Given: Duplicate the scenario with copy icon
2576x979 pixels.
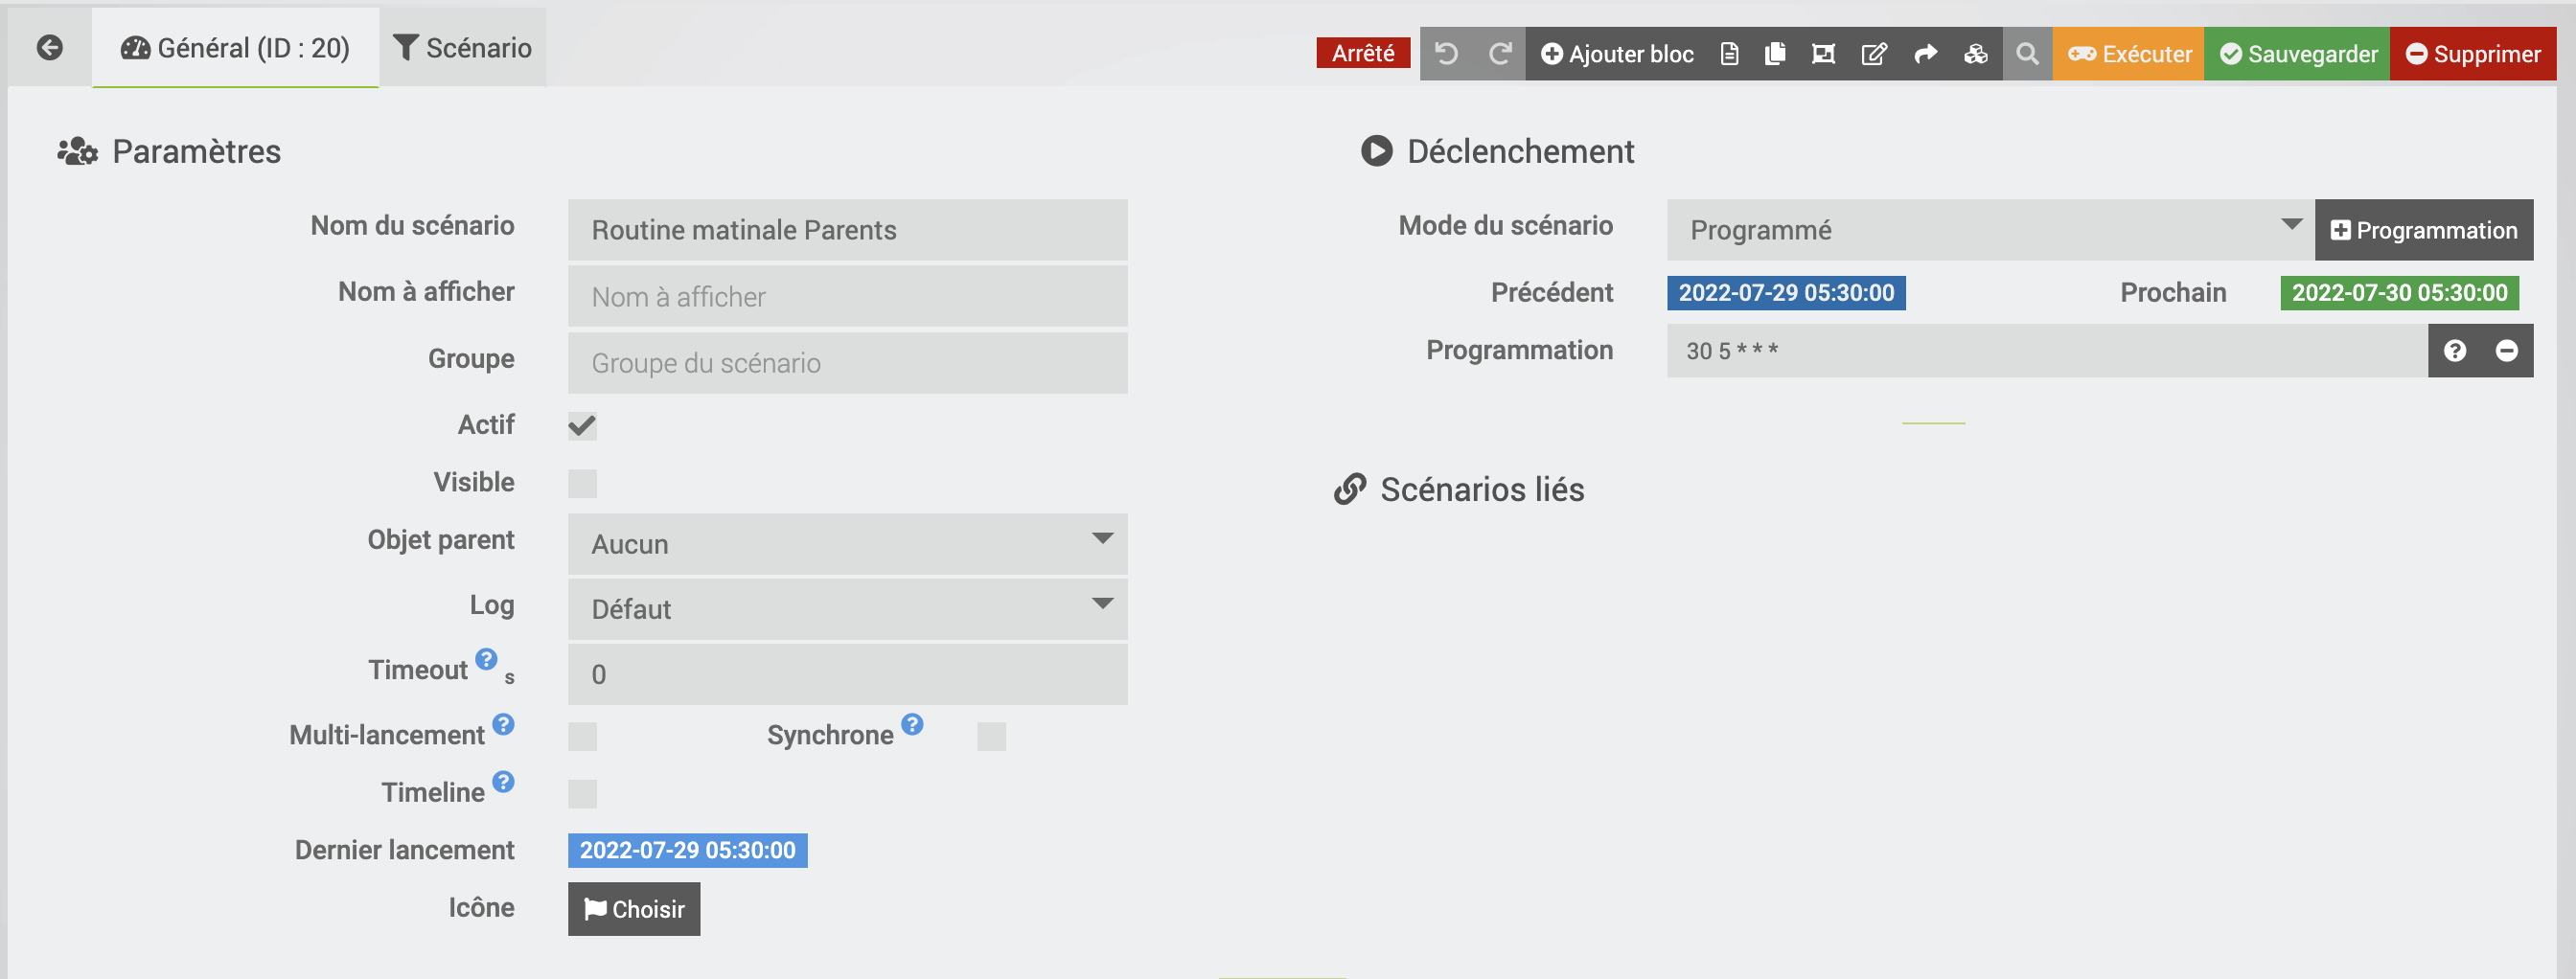Looking at the screenshot, I should click(x=1775, y=54).
